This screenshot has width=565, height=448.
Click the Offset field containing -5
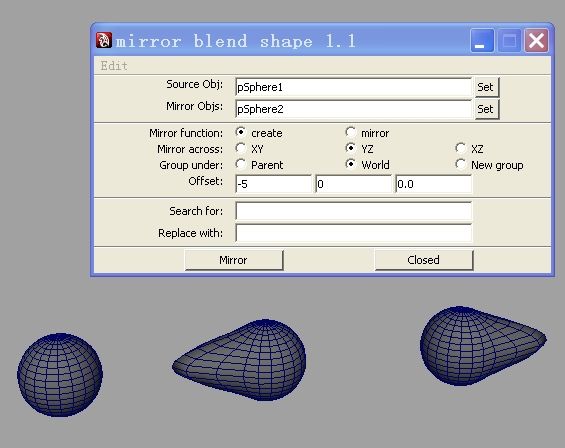[273, 184]
